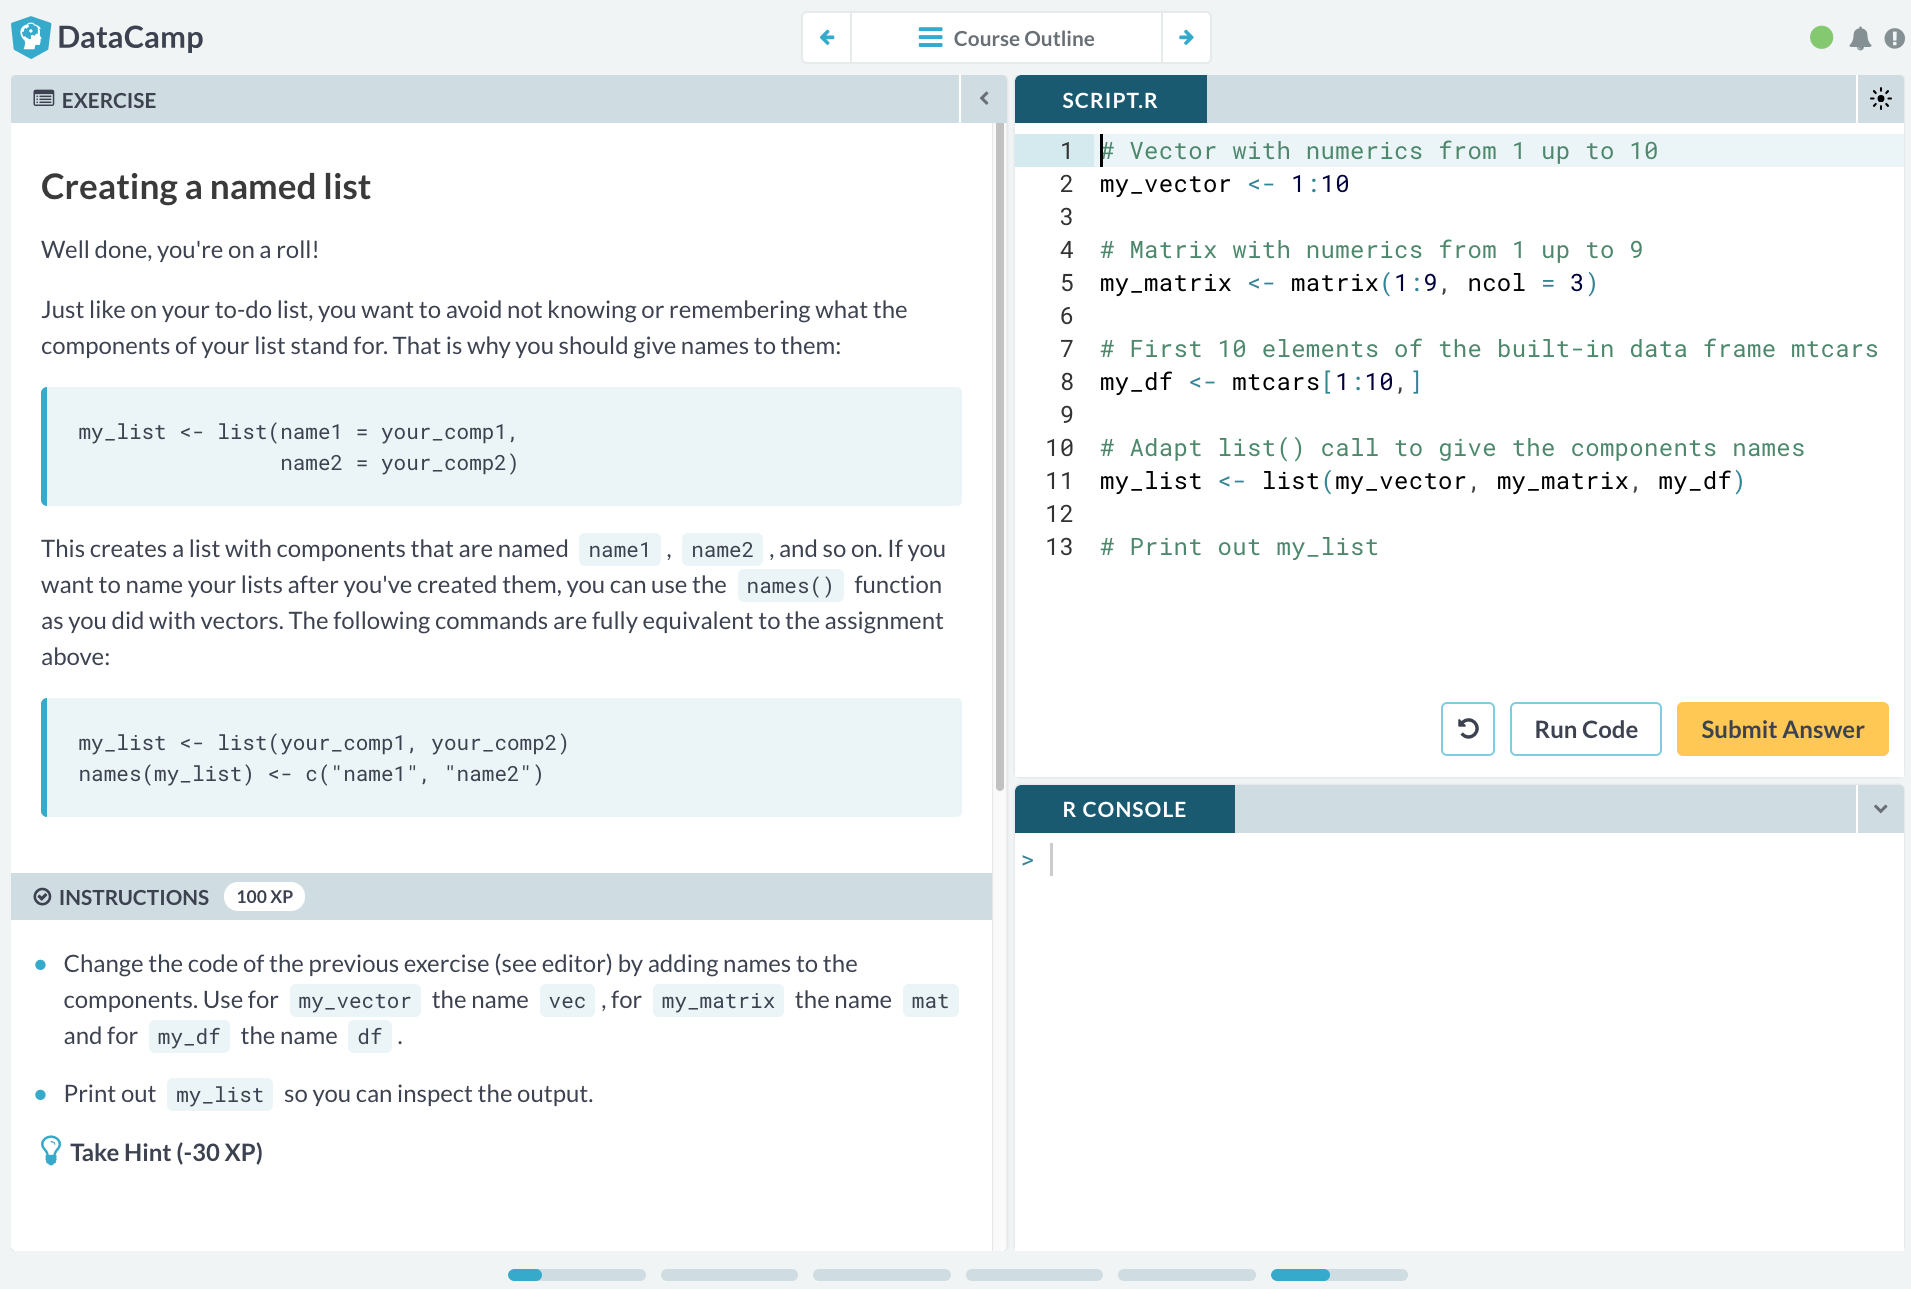Click Submit Answer button
The image size is (1911, 1289).
pos(1782,729)
